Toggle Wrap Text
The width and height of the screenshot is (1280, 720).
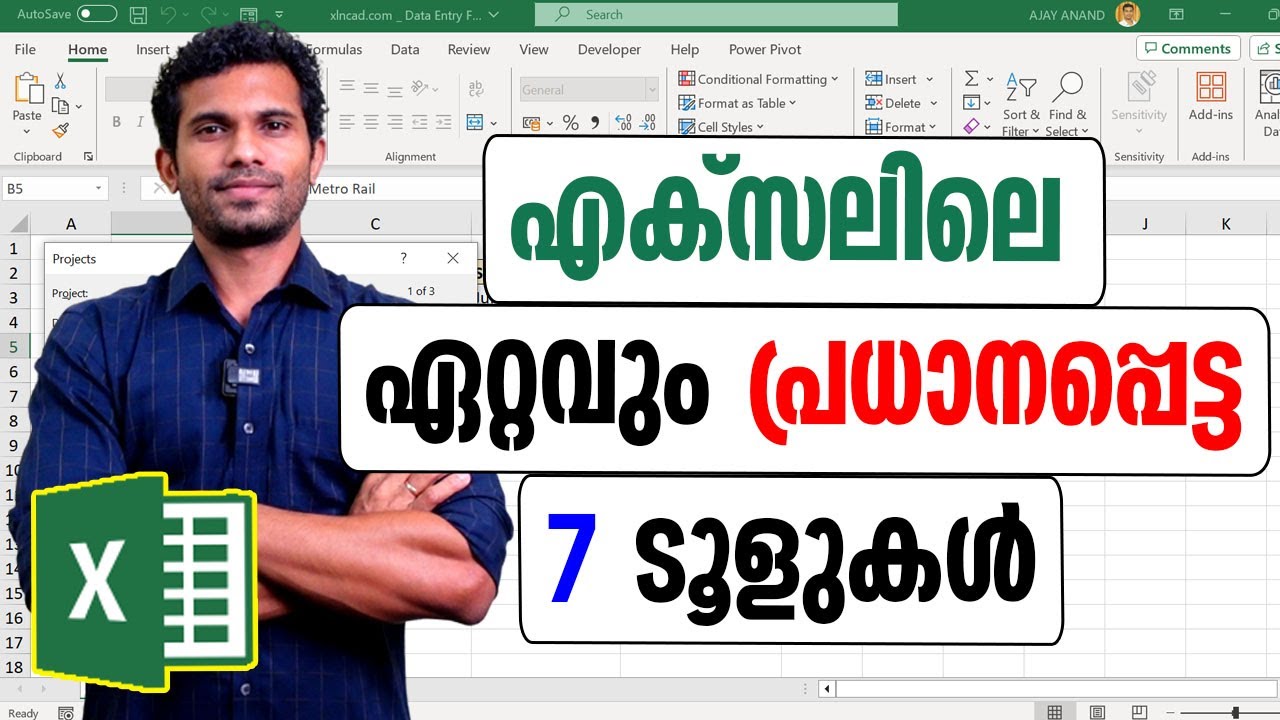click(477, 89)
